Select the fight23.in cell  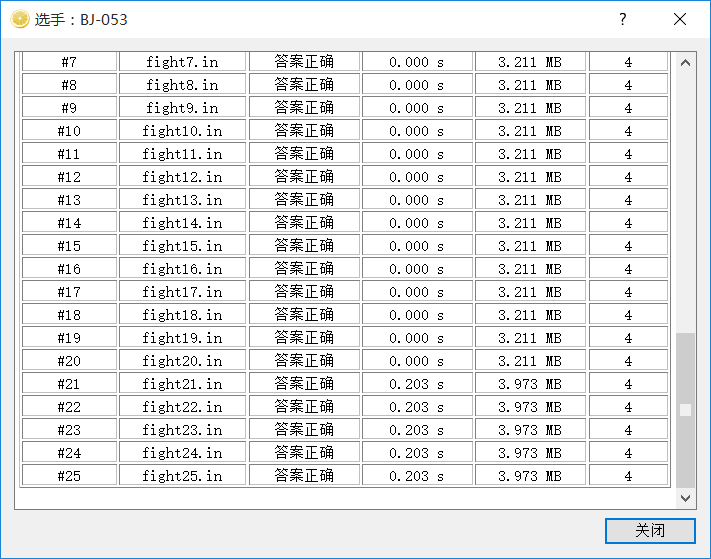(182, 430)
